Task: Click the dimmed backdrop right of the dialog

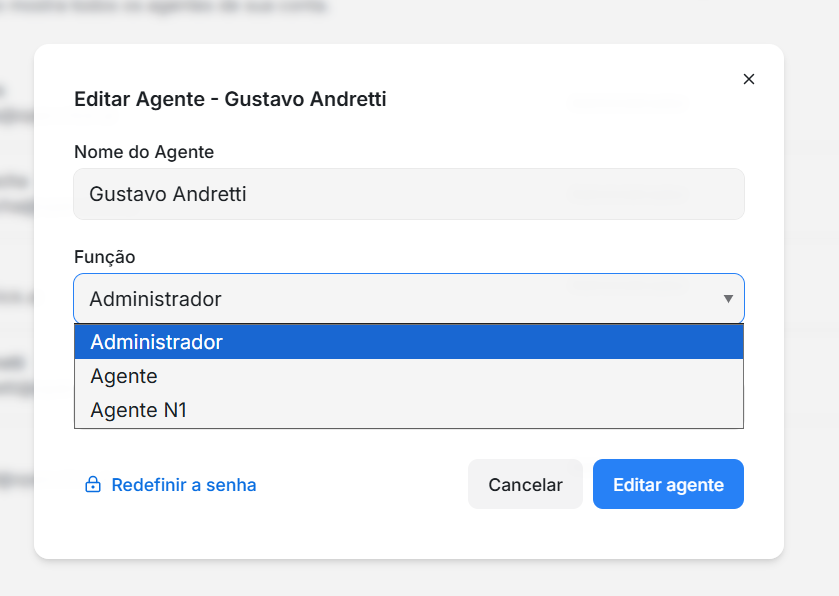Action: [811, 300]
